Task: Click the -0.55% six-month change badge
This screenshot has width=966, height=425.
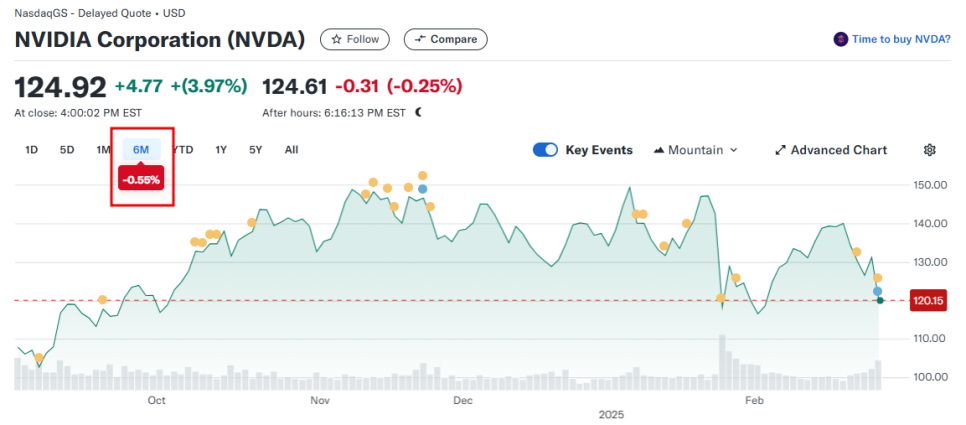Action: click(141, 180)
